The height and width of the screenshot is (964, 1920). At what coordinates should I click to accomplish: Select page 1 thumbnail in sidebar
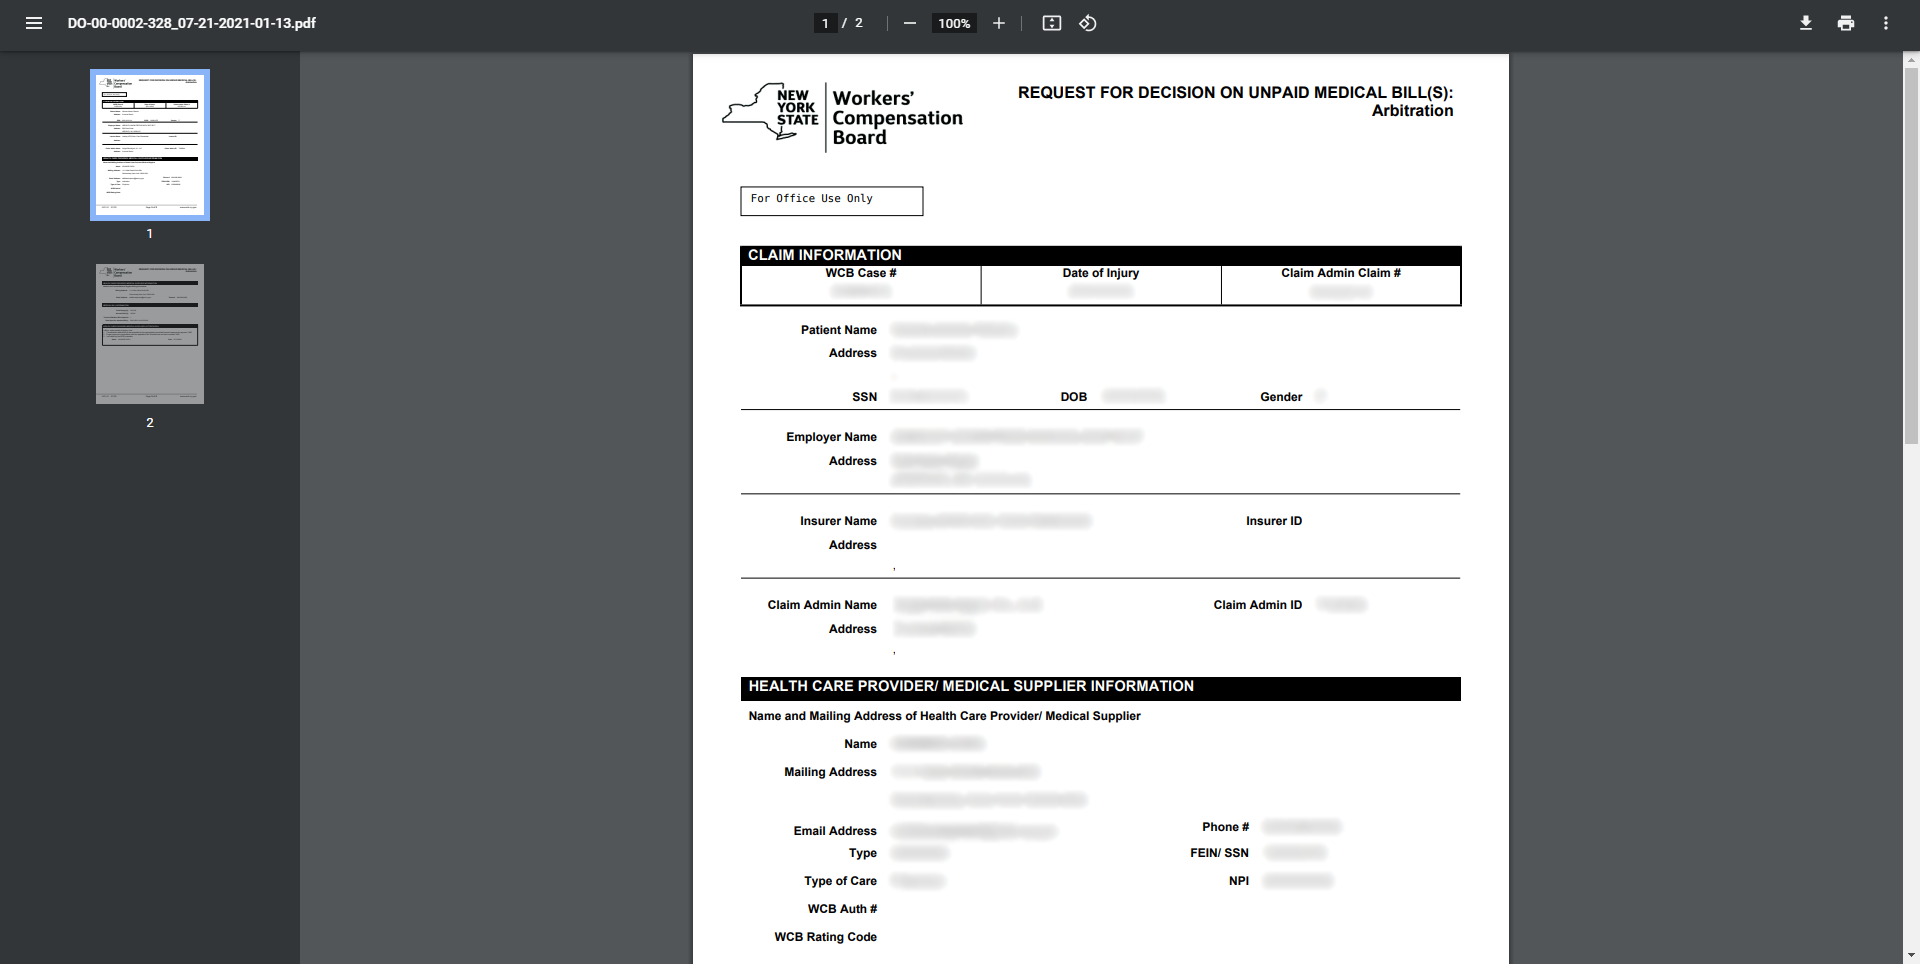click(150, 145)
